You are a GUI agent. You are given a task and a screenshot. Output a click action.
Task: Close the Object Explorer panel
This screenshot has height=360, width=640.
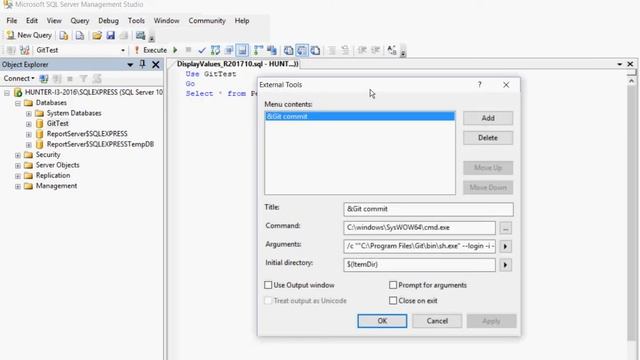click(156, 64)
